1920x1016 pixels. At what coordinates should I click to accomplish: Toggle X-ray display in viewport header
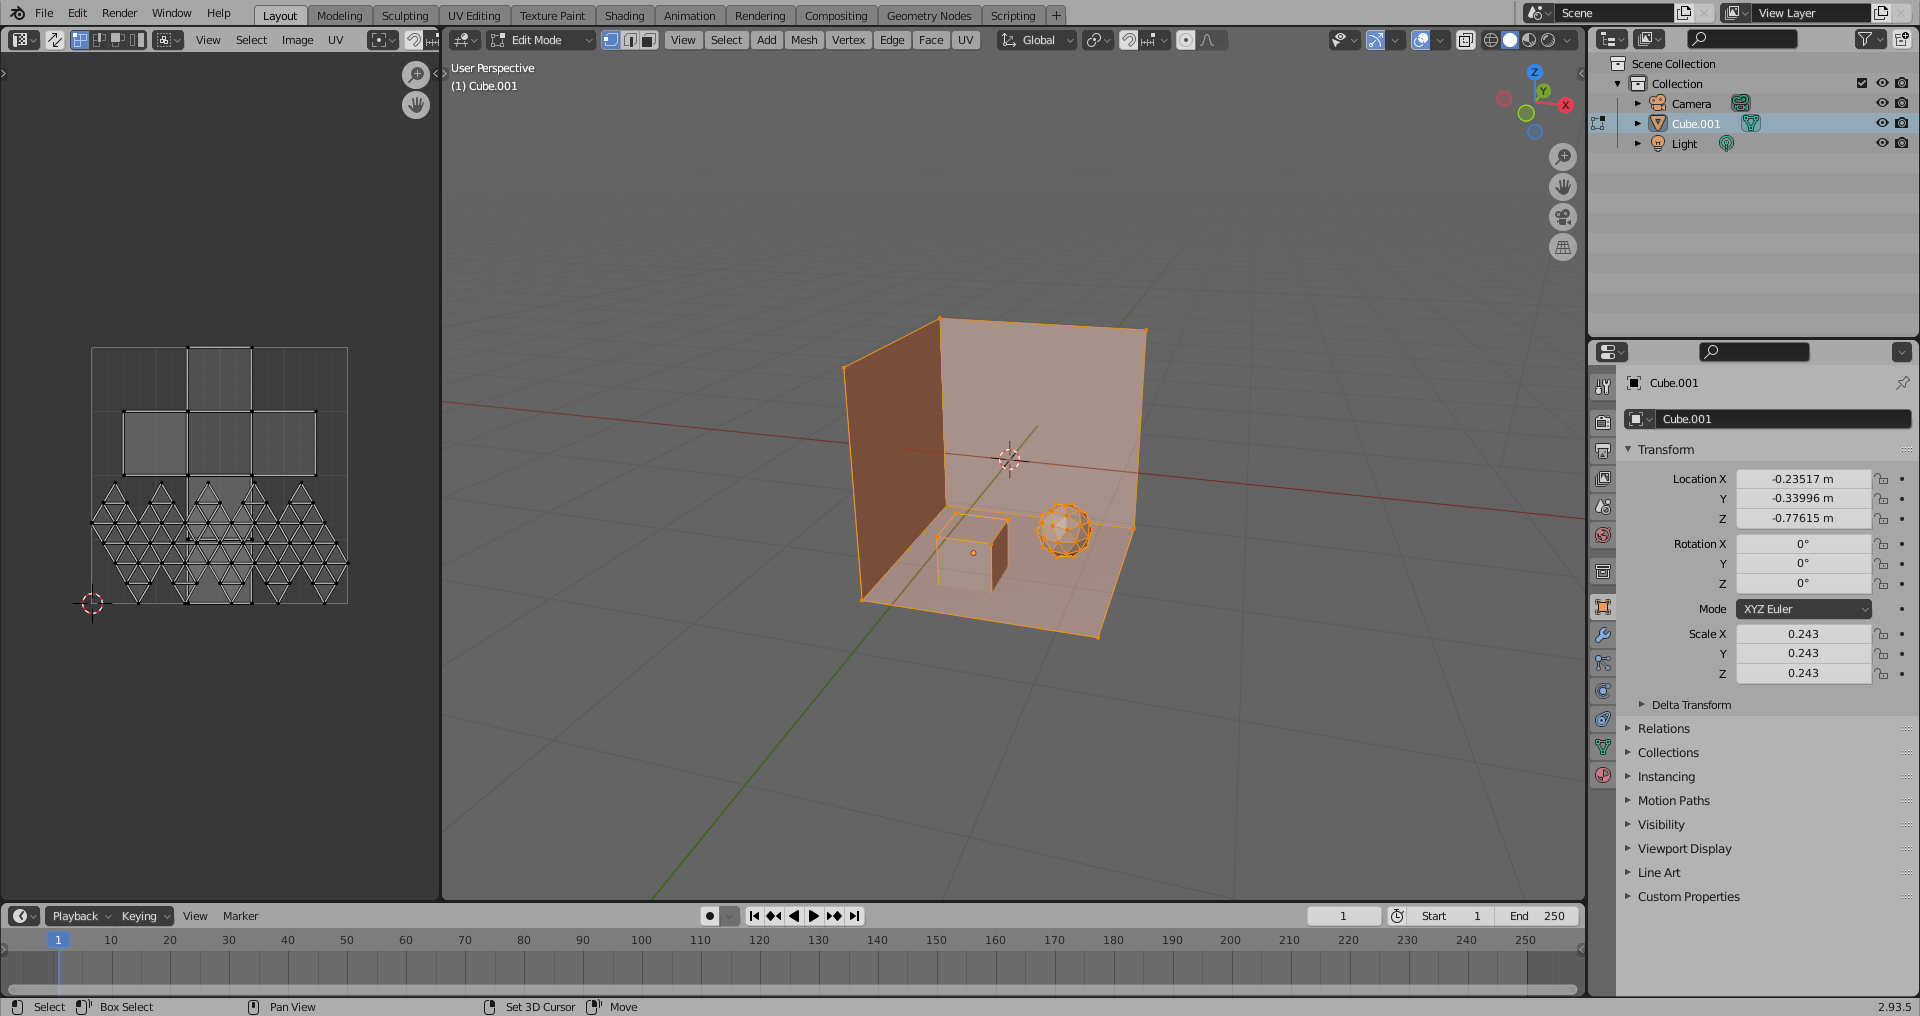[x=1466, y=40]
